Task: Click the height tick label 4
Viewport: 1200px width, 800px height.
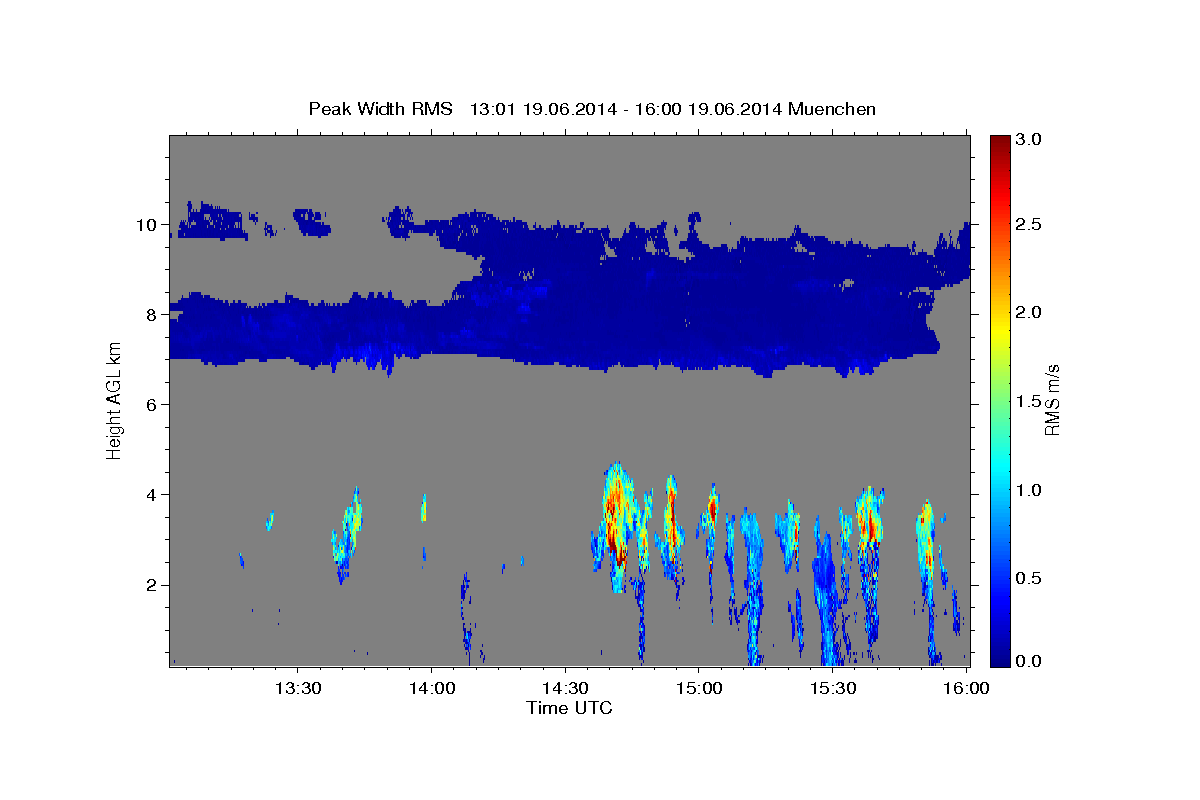Action: pos(153,495)
